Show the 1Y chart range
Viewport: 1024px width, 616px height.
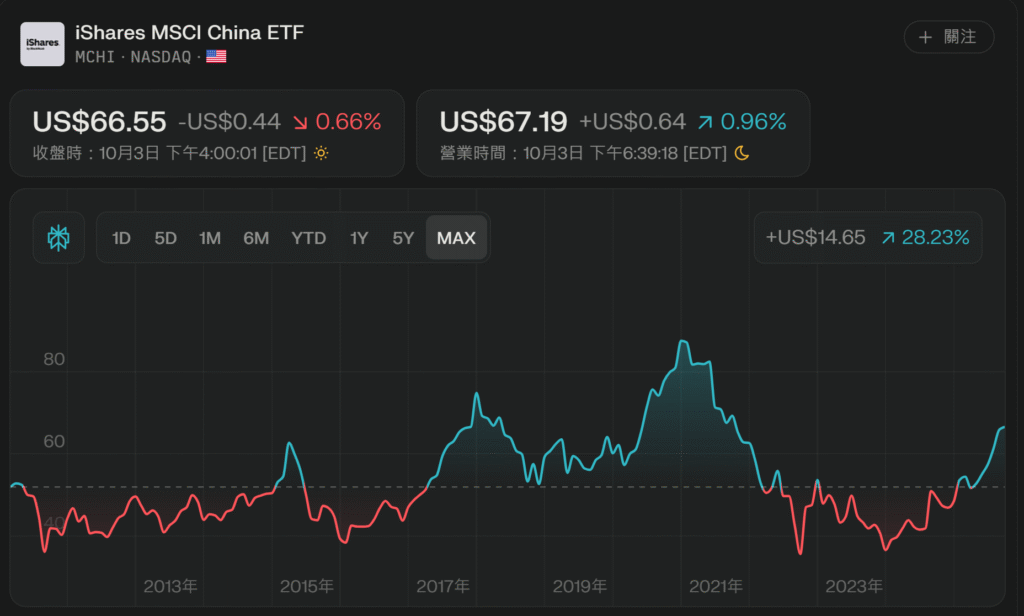(359, 238)
